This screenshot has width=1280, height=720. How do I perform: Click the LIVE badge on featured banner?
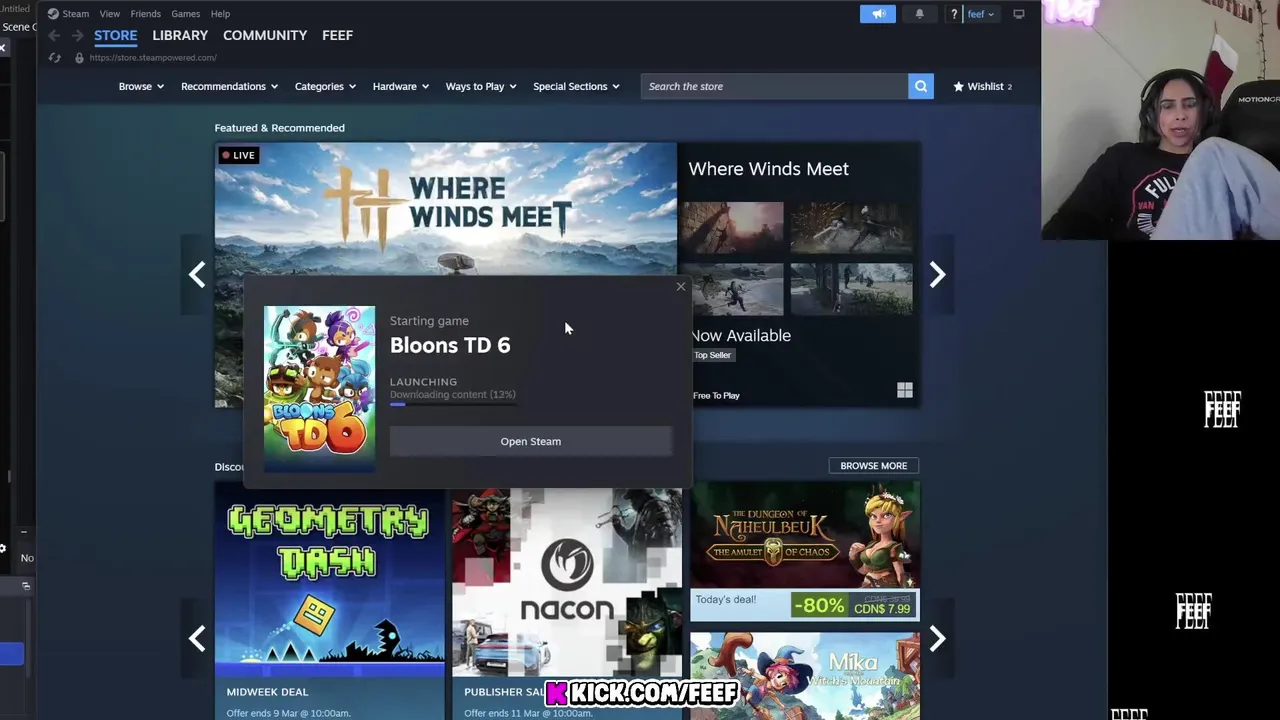(x=239, y=155)
